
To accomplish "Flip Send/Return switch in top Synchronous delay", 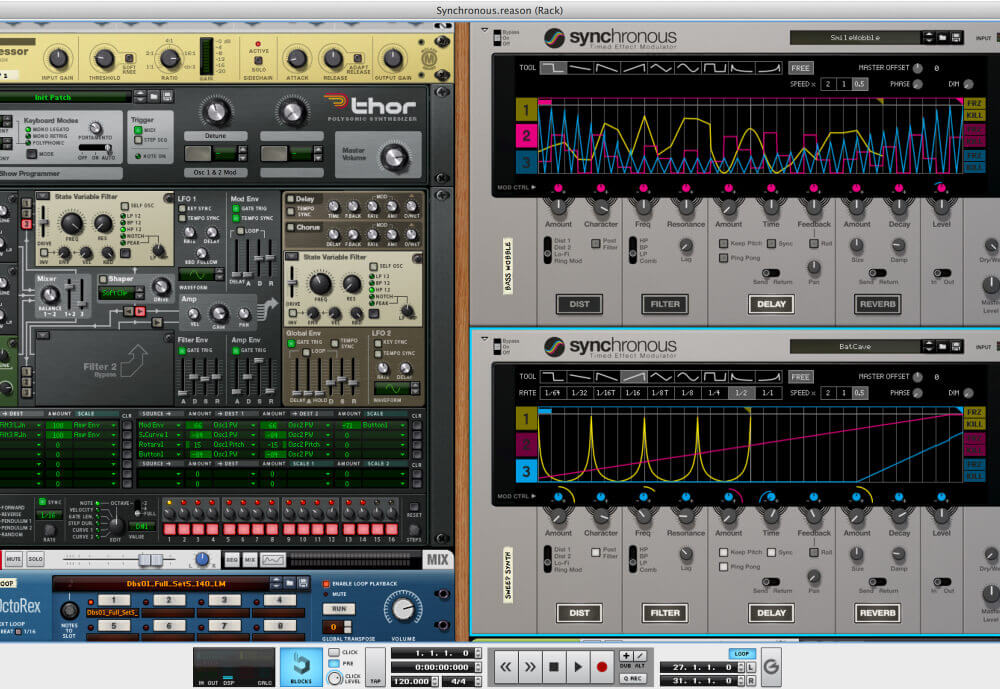I will [770, 273].
